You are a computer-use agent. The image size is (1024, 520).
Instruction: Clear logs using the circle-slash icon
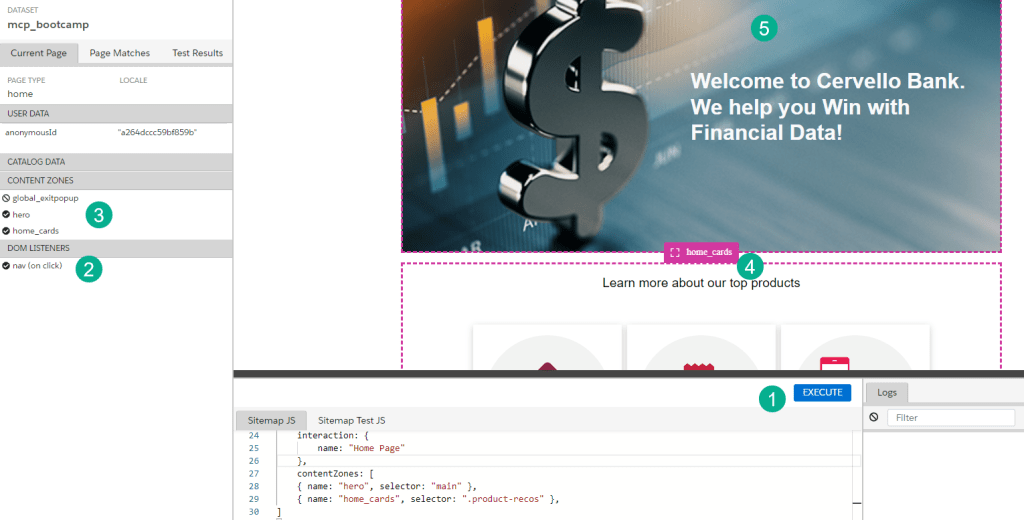point(874,417)
